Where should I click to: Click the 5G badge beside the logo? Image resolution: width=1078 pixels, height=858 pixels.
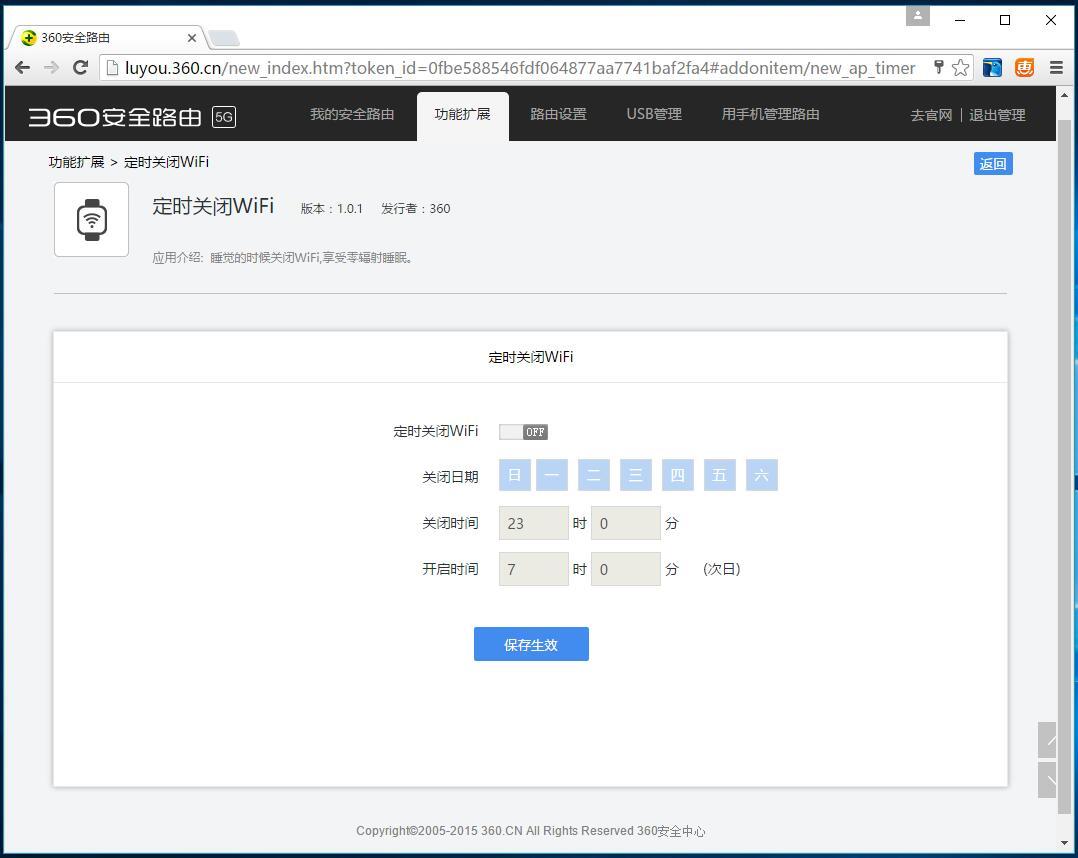click(224, 116)
